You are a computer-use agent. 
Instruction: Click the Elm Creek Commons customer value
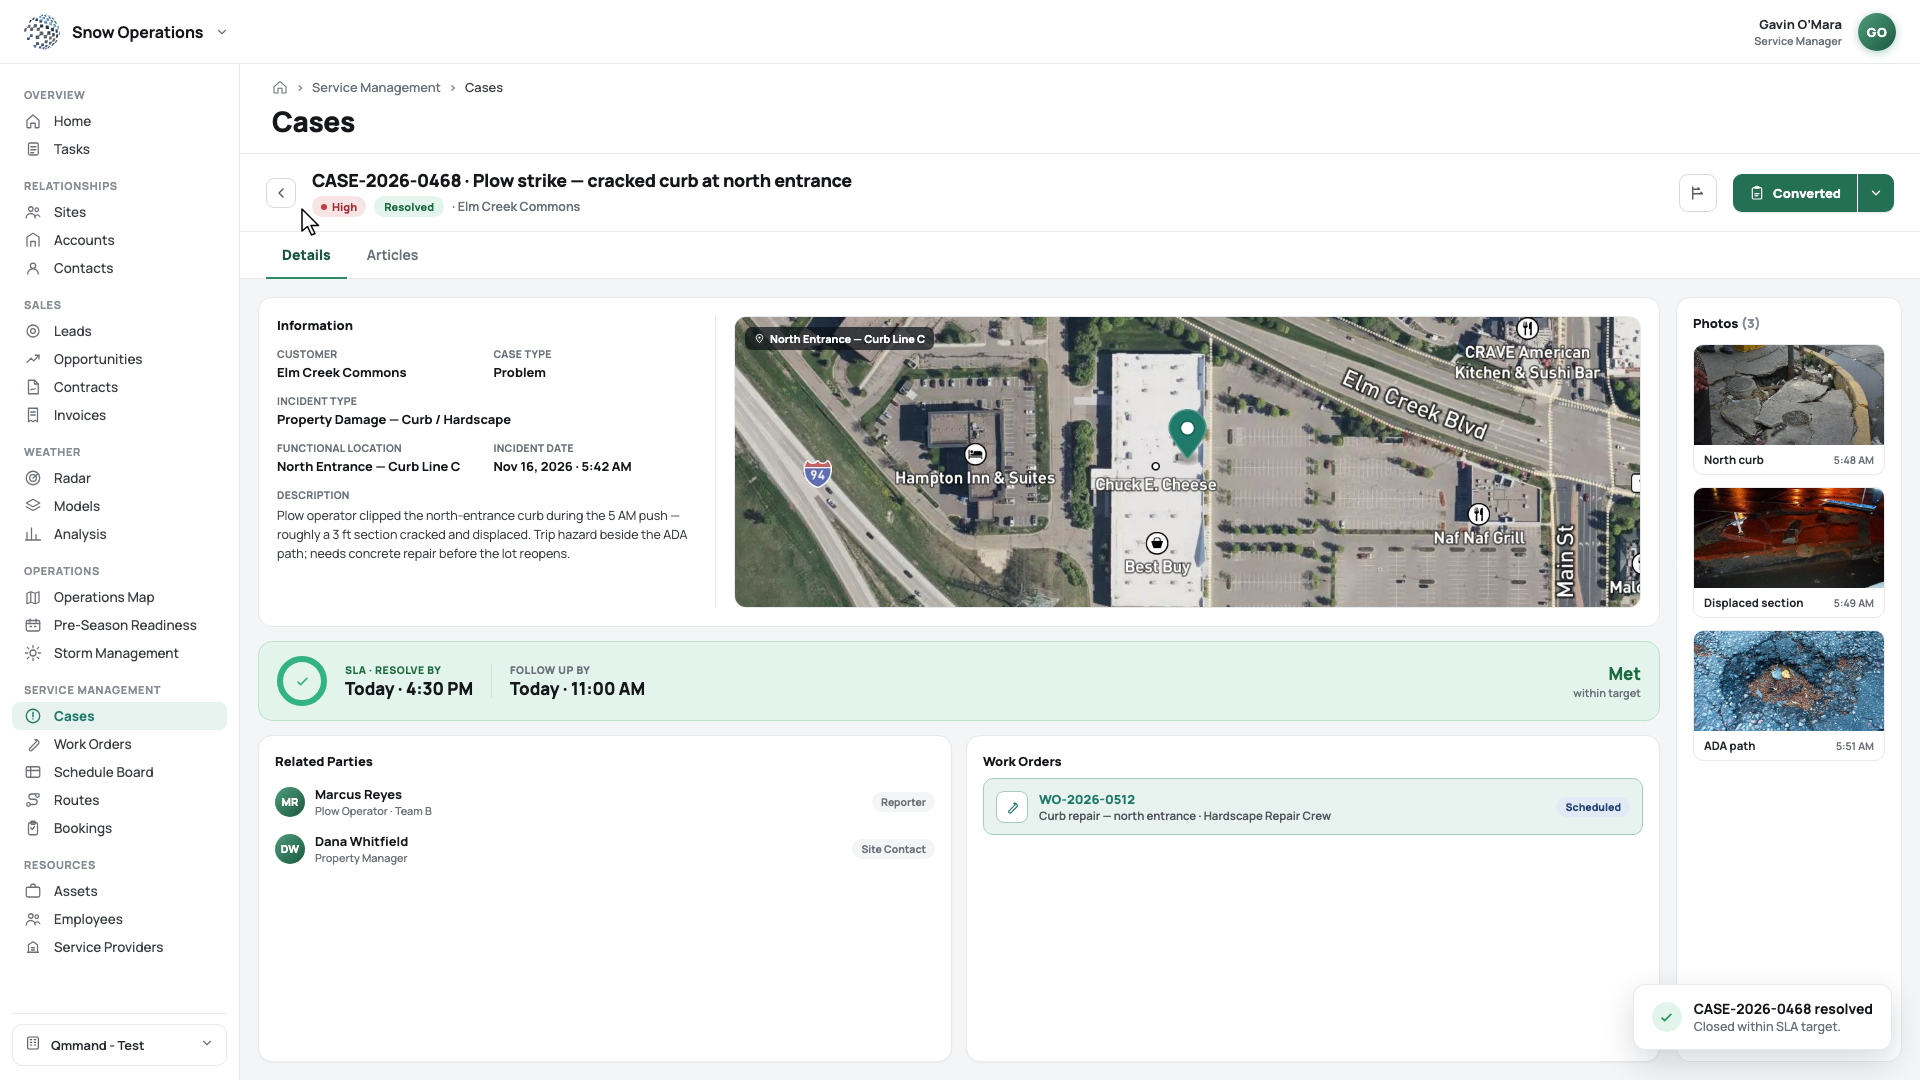(341, 373)
